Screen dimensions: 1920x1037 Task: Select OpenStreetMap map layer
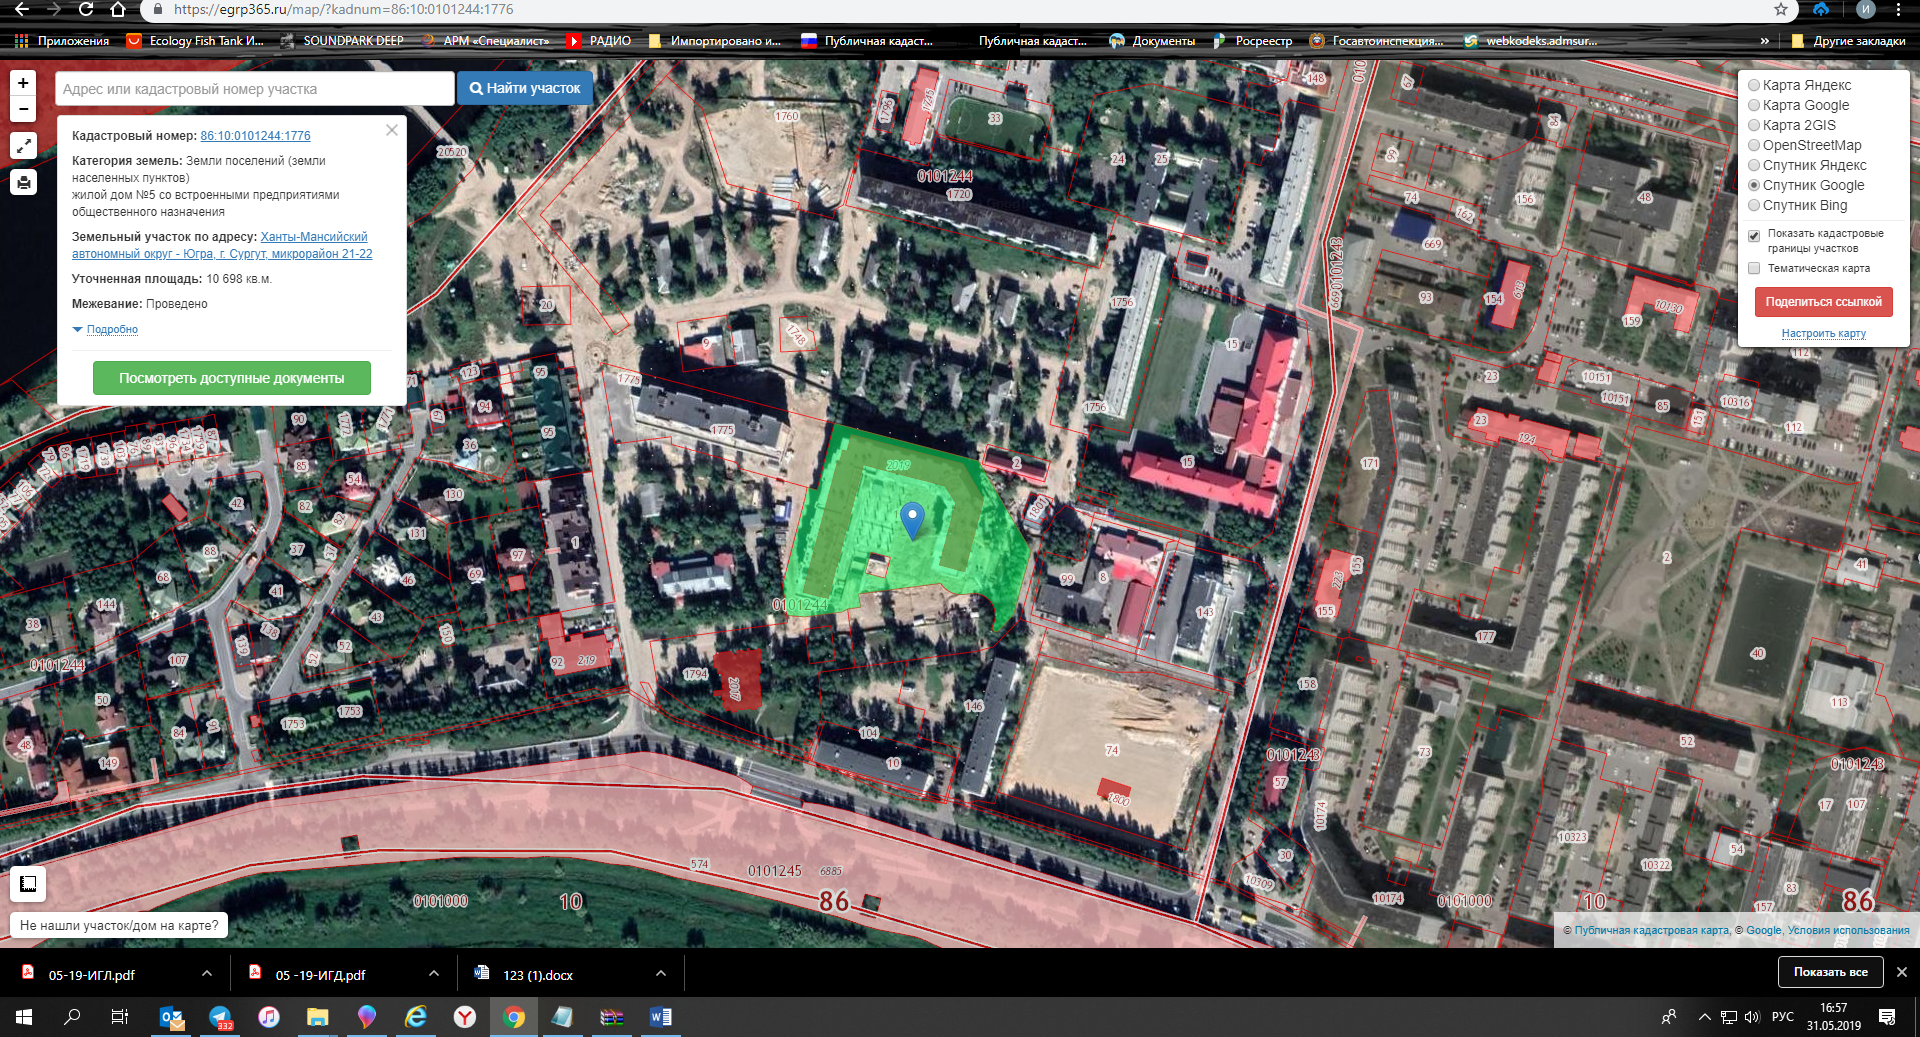1754,145
